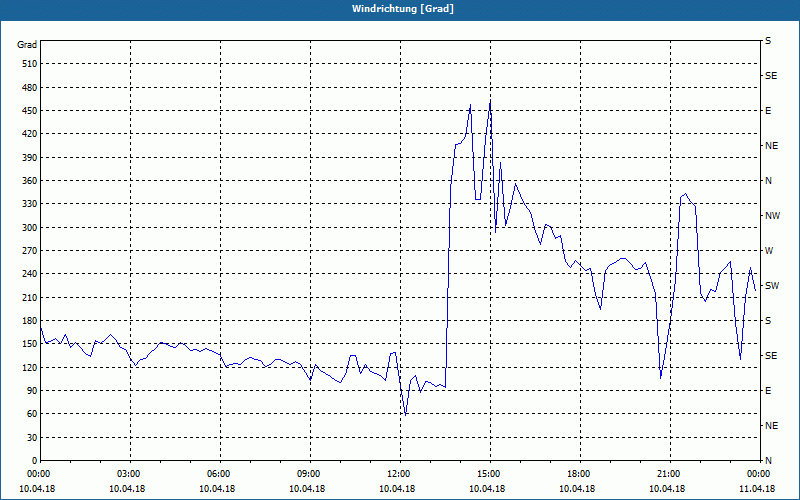
Task: Select the 0 y-axis value label
Action: 35,461
